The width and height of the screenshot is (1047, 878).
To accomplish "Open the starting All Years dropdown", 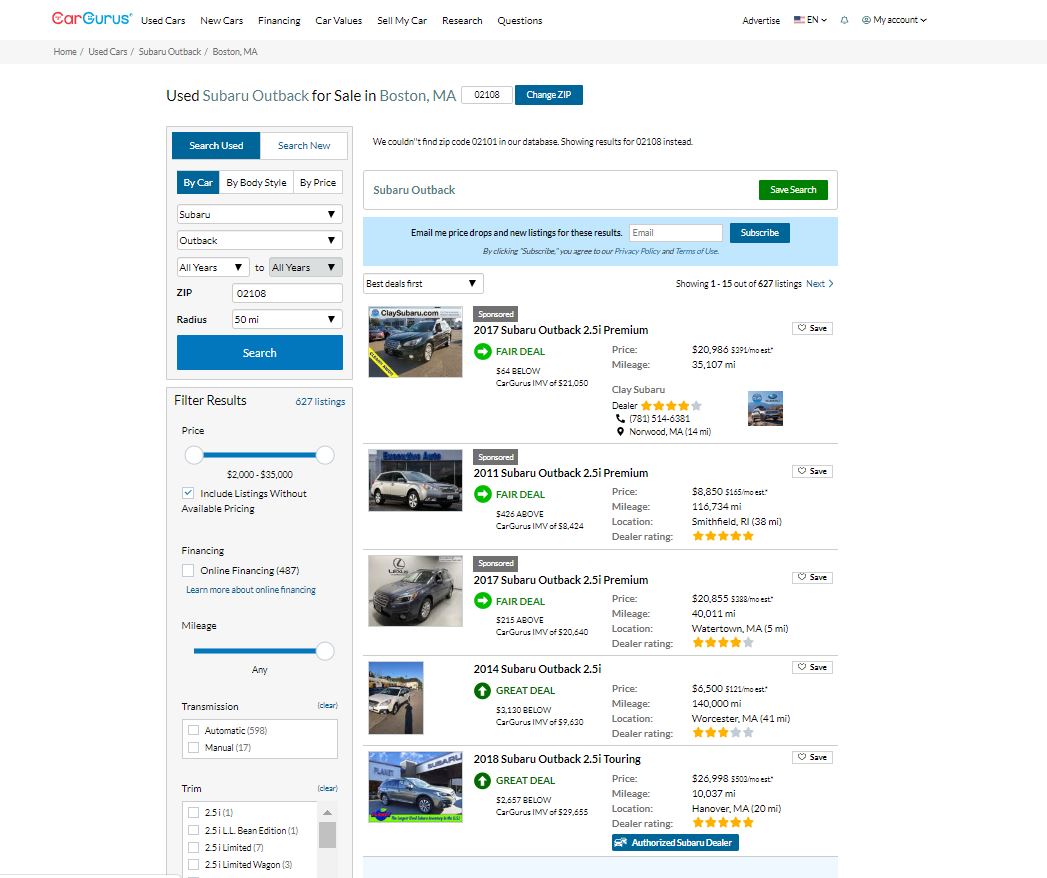I will point(213,267).
